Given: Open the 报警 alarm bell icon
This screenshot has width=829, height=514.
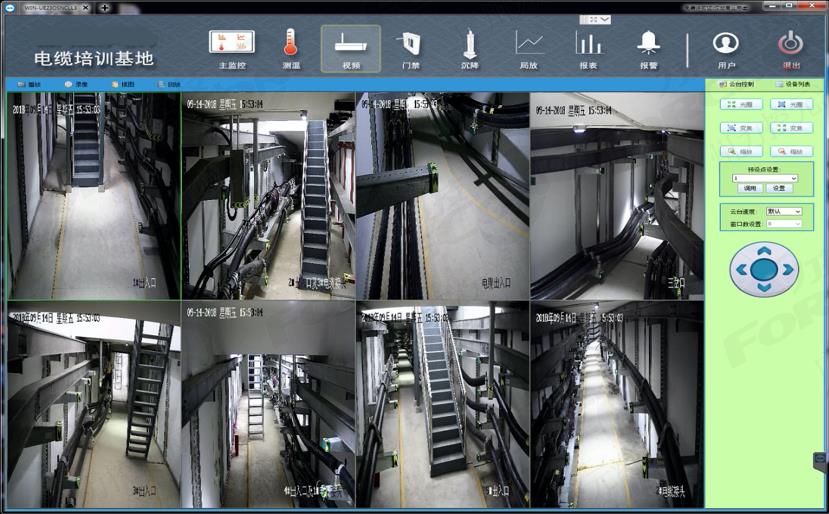Looking at the screenshot, I should coord(649,50).
